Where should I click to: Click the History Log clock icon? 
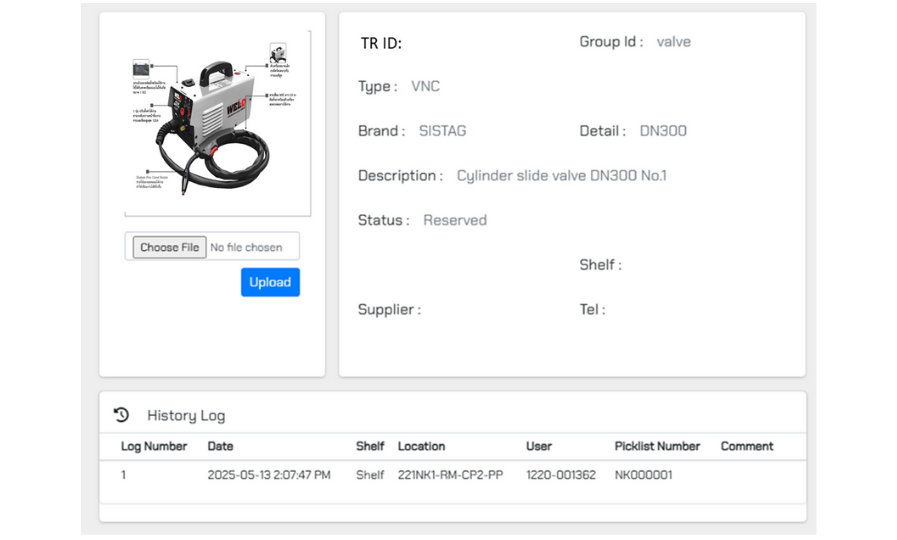pos(121,415)
